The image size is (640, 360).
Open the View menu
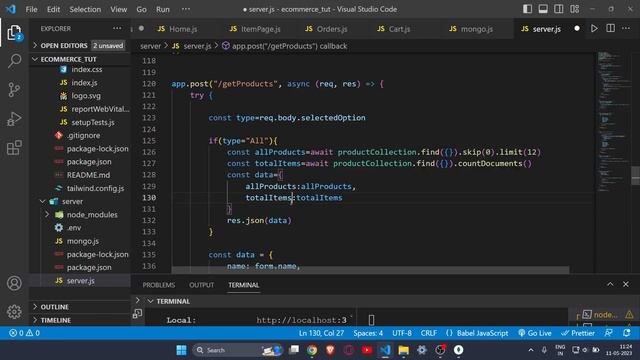[x=118, y=9]
